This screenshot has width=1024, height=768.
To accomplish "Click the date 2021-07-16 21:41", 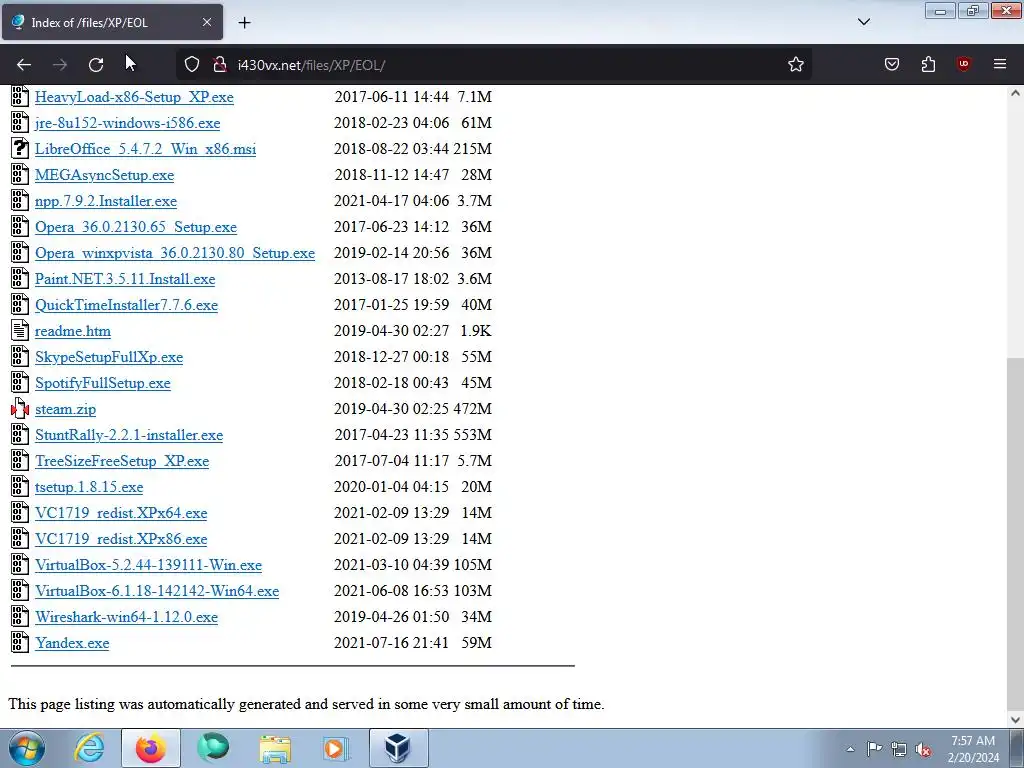I will (391, 643).
